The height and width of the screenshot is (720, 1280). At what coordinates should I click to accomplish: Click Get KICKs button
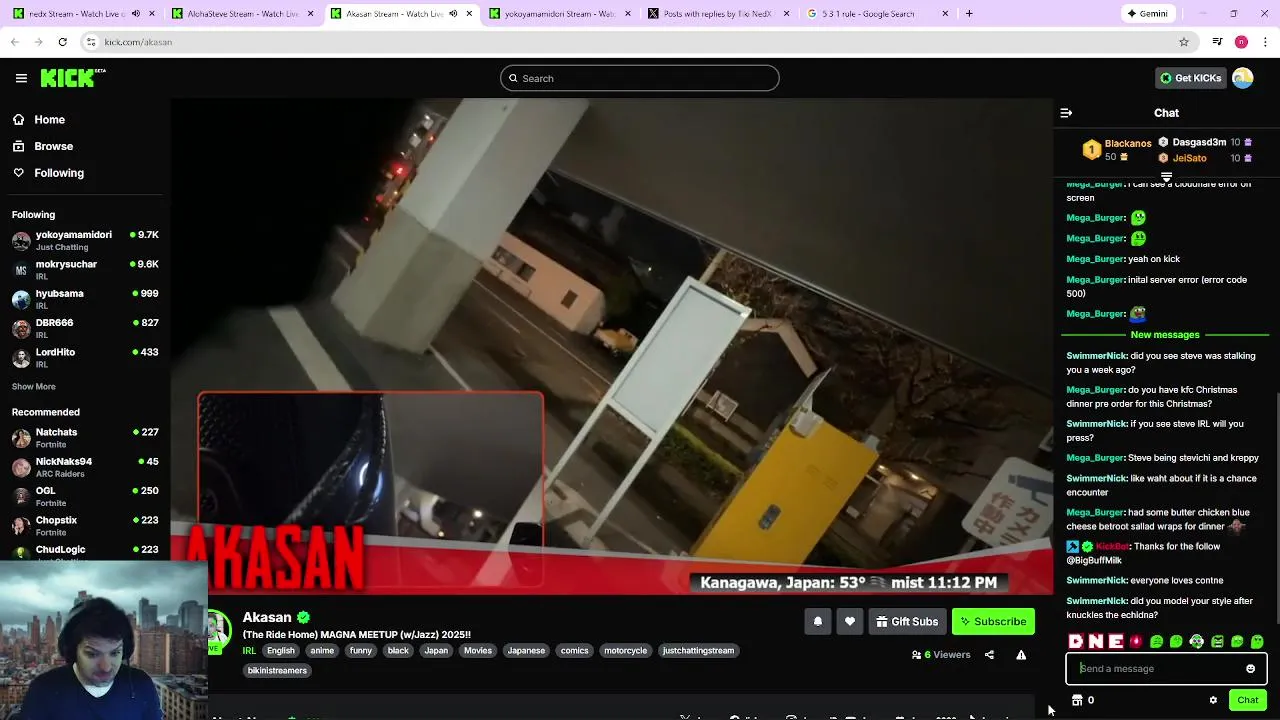point(1190,78)
